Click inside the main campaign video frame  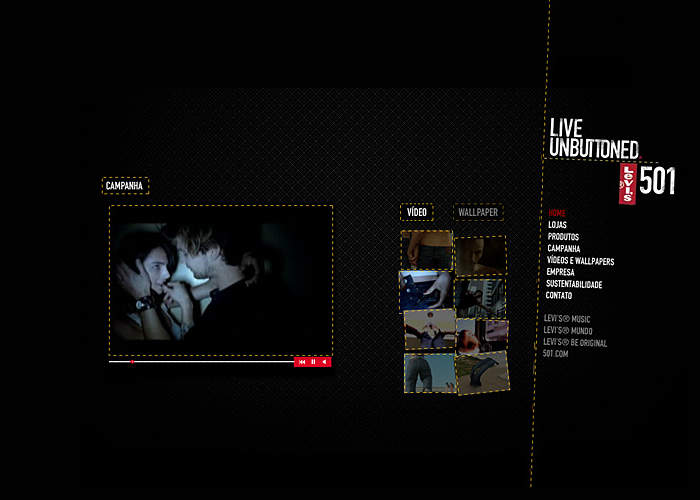point(221,281)
